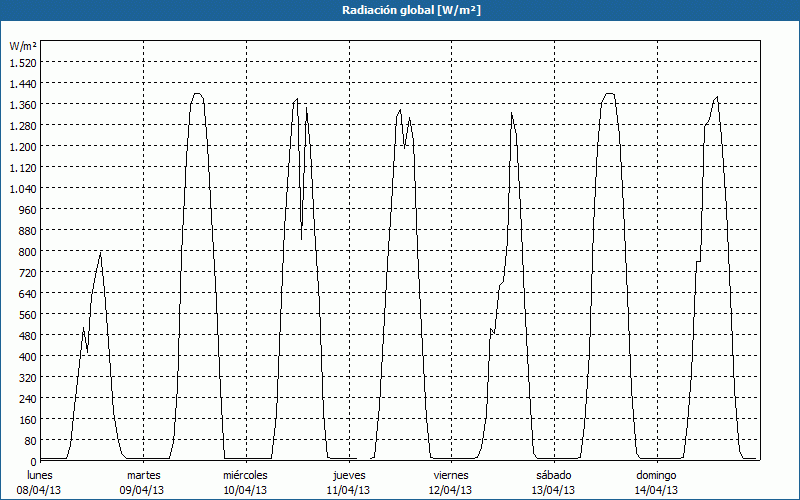
Task: Click the 'Radiación global [W/m²]' chart title
Action: pos(400,10)
